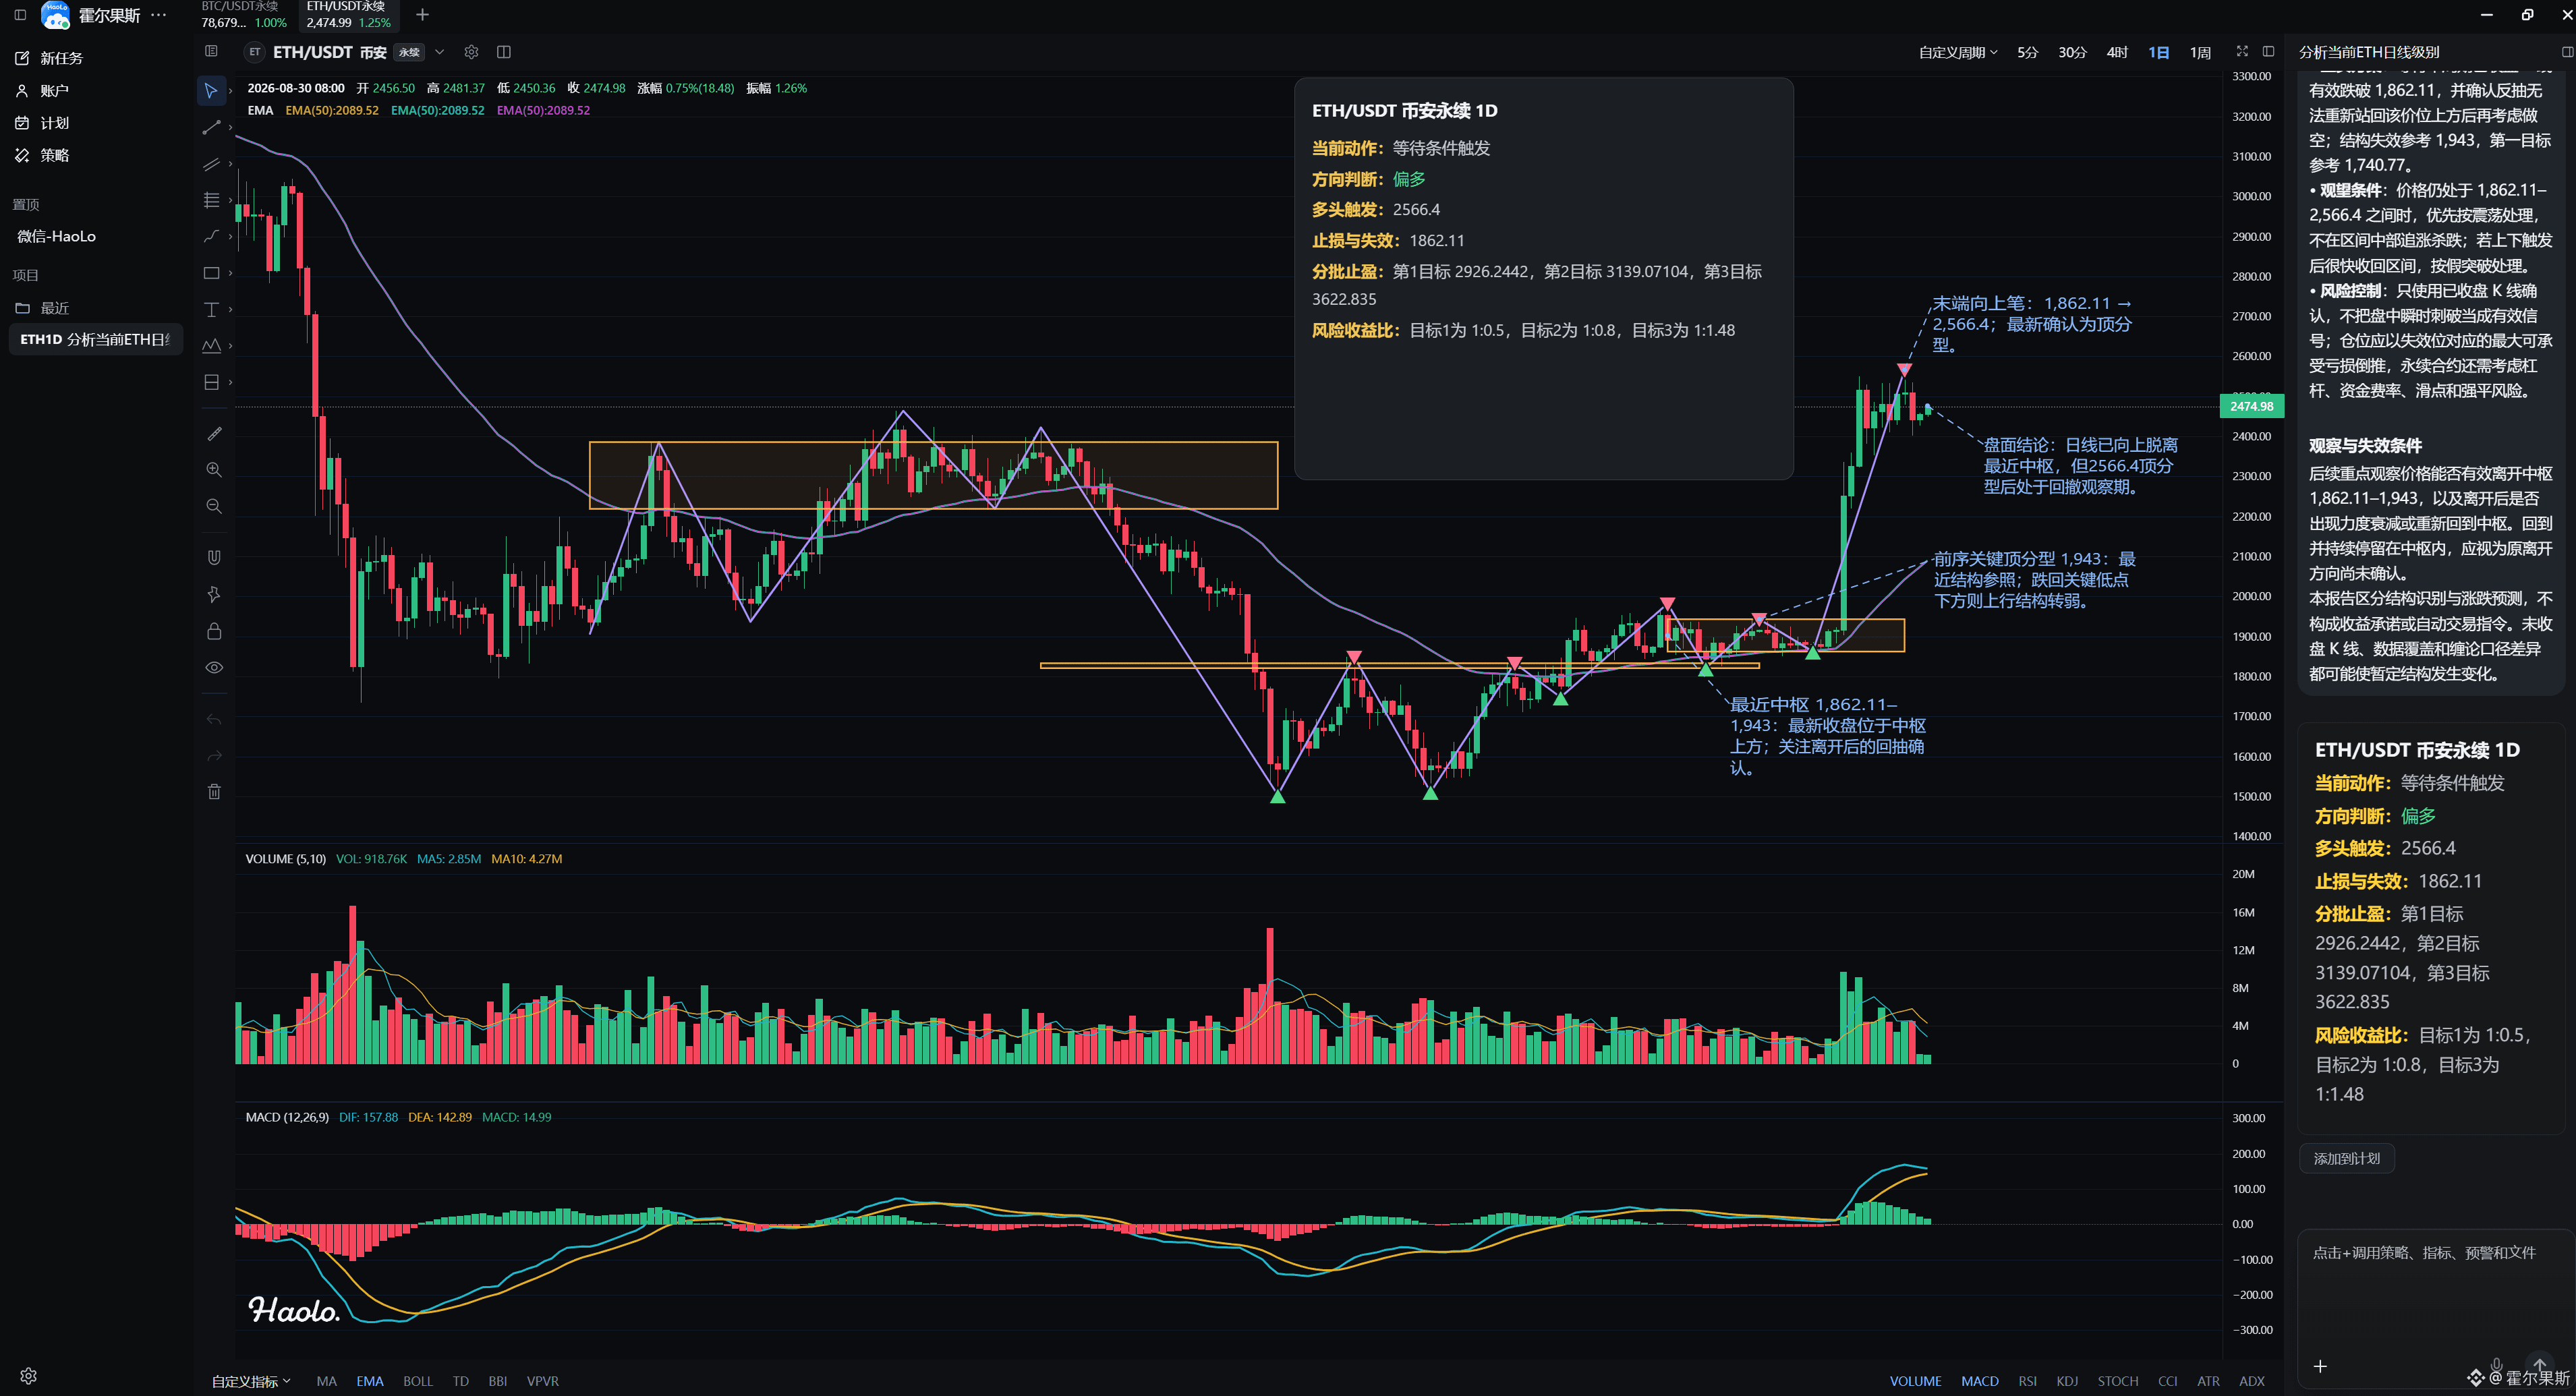Collapse the AI analysis panel icon
2576x1396 pixels.
pyautogui.click(x=2567, y=51)
